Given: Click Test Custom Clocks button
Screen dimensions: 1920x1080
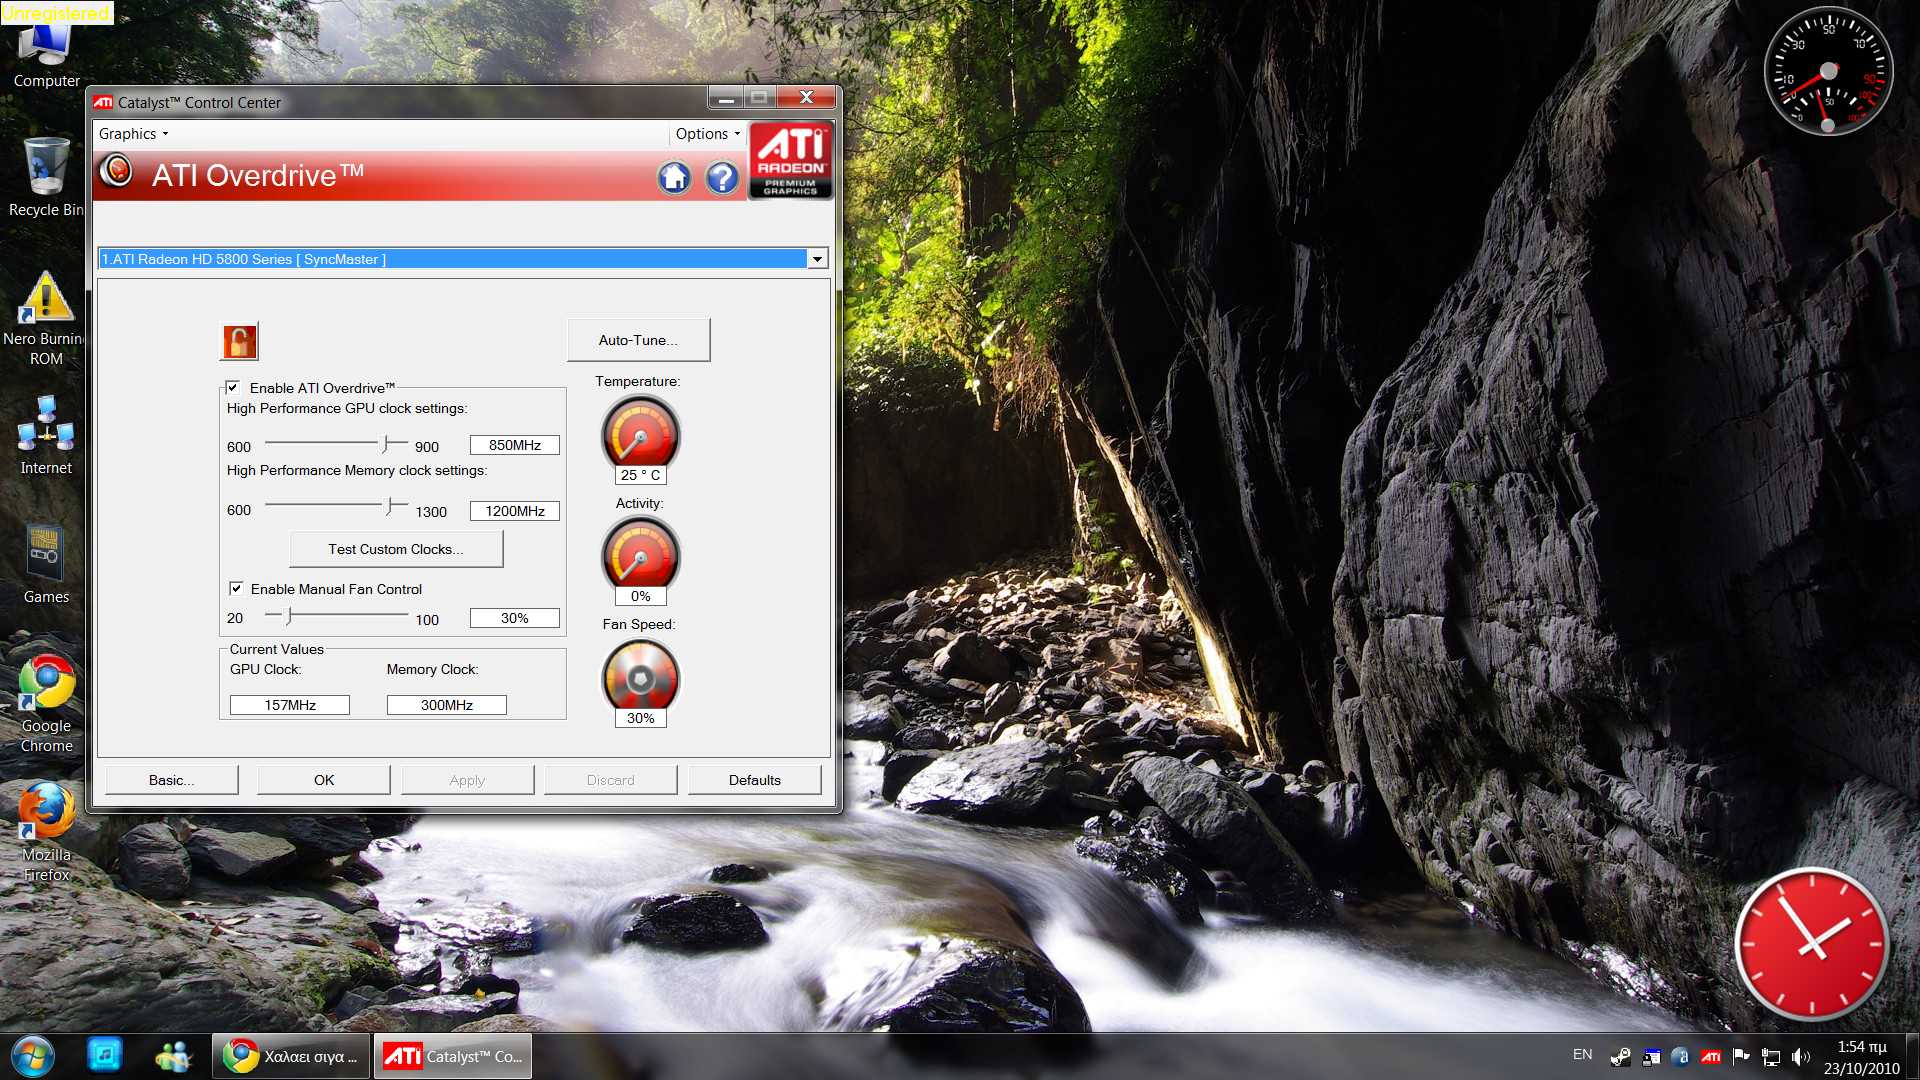Looking at the screenshot, I should 396,549.
